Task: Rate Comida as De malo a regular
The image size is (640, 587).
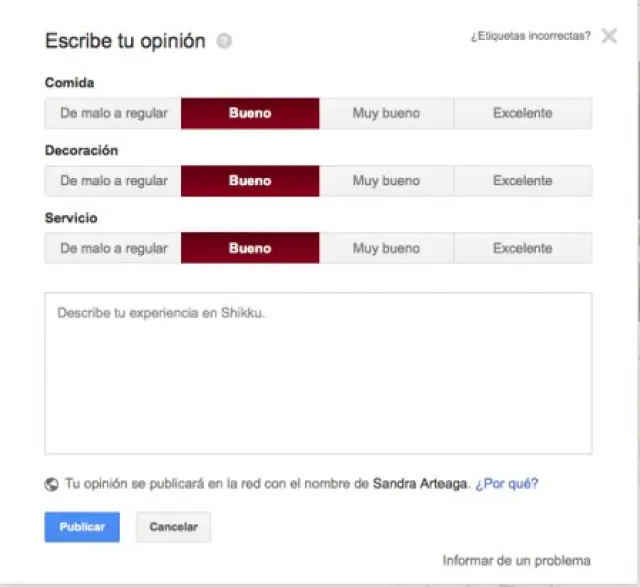Action: click(x=113, y=114)
